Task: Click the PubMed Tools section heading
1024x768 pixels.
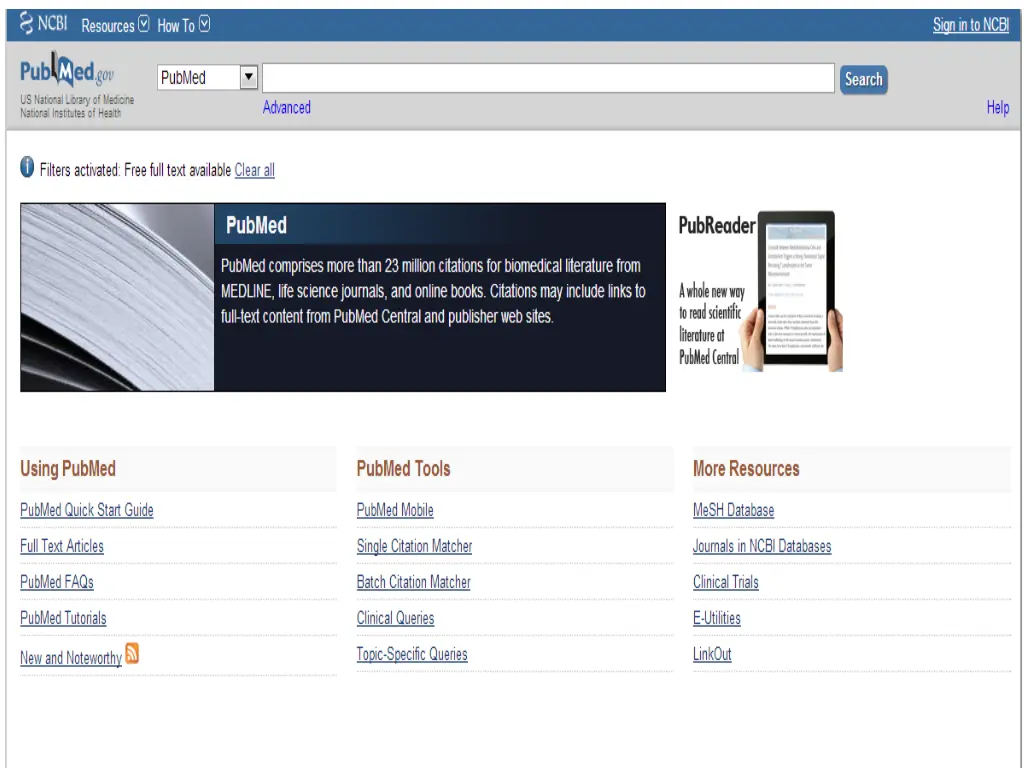Action: pyautogui.click(x=404, y=468)
